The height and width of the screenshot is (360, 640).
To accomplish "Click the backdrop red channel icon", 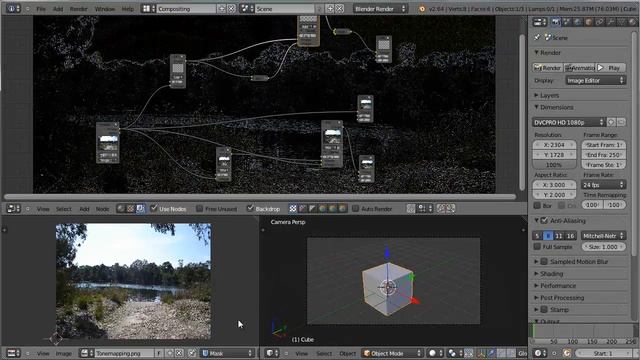I will point(322,209).
